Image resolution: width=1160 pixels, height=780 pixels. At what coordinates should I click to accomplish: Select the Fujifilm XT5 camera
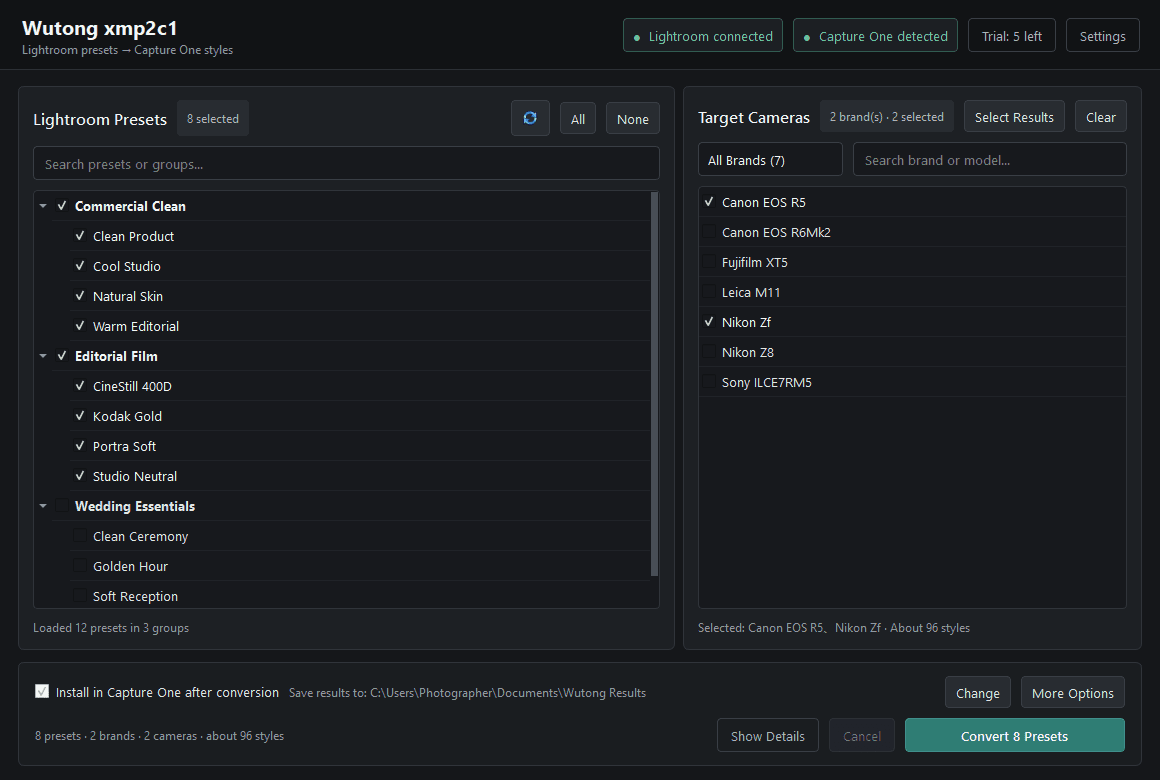(x=709, y=262)
